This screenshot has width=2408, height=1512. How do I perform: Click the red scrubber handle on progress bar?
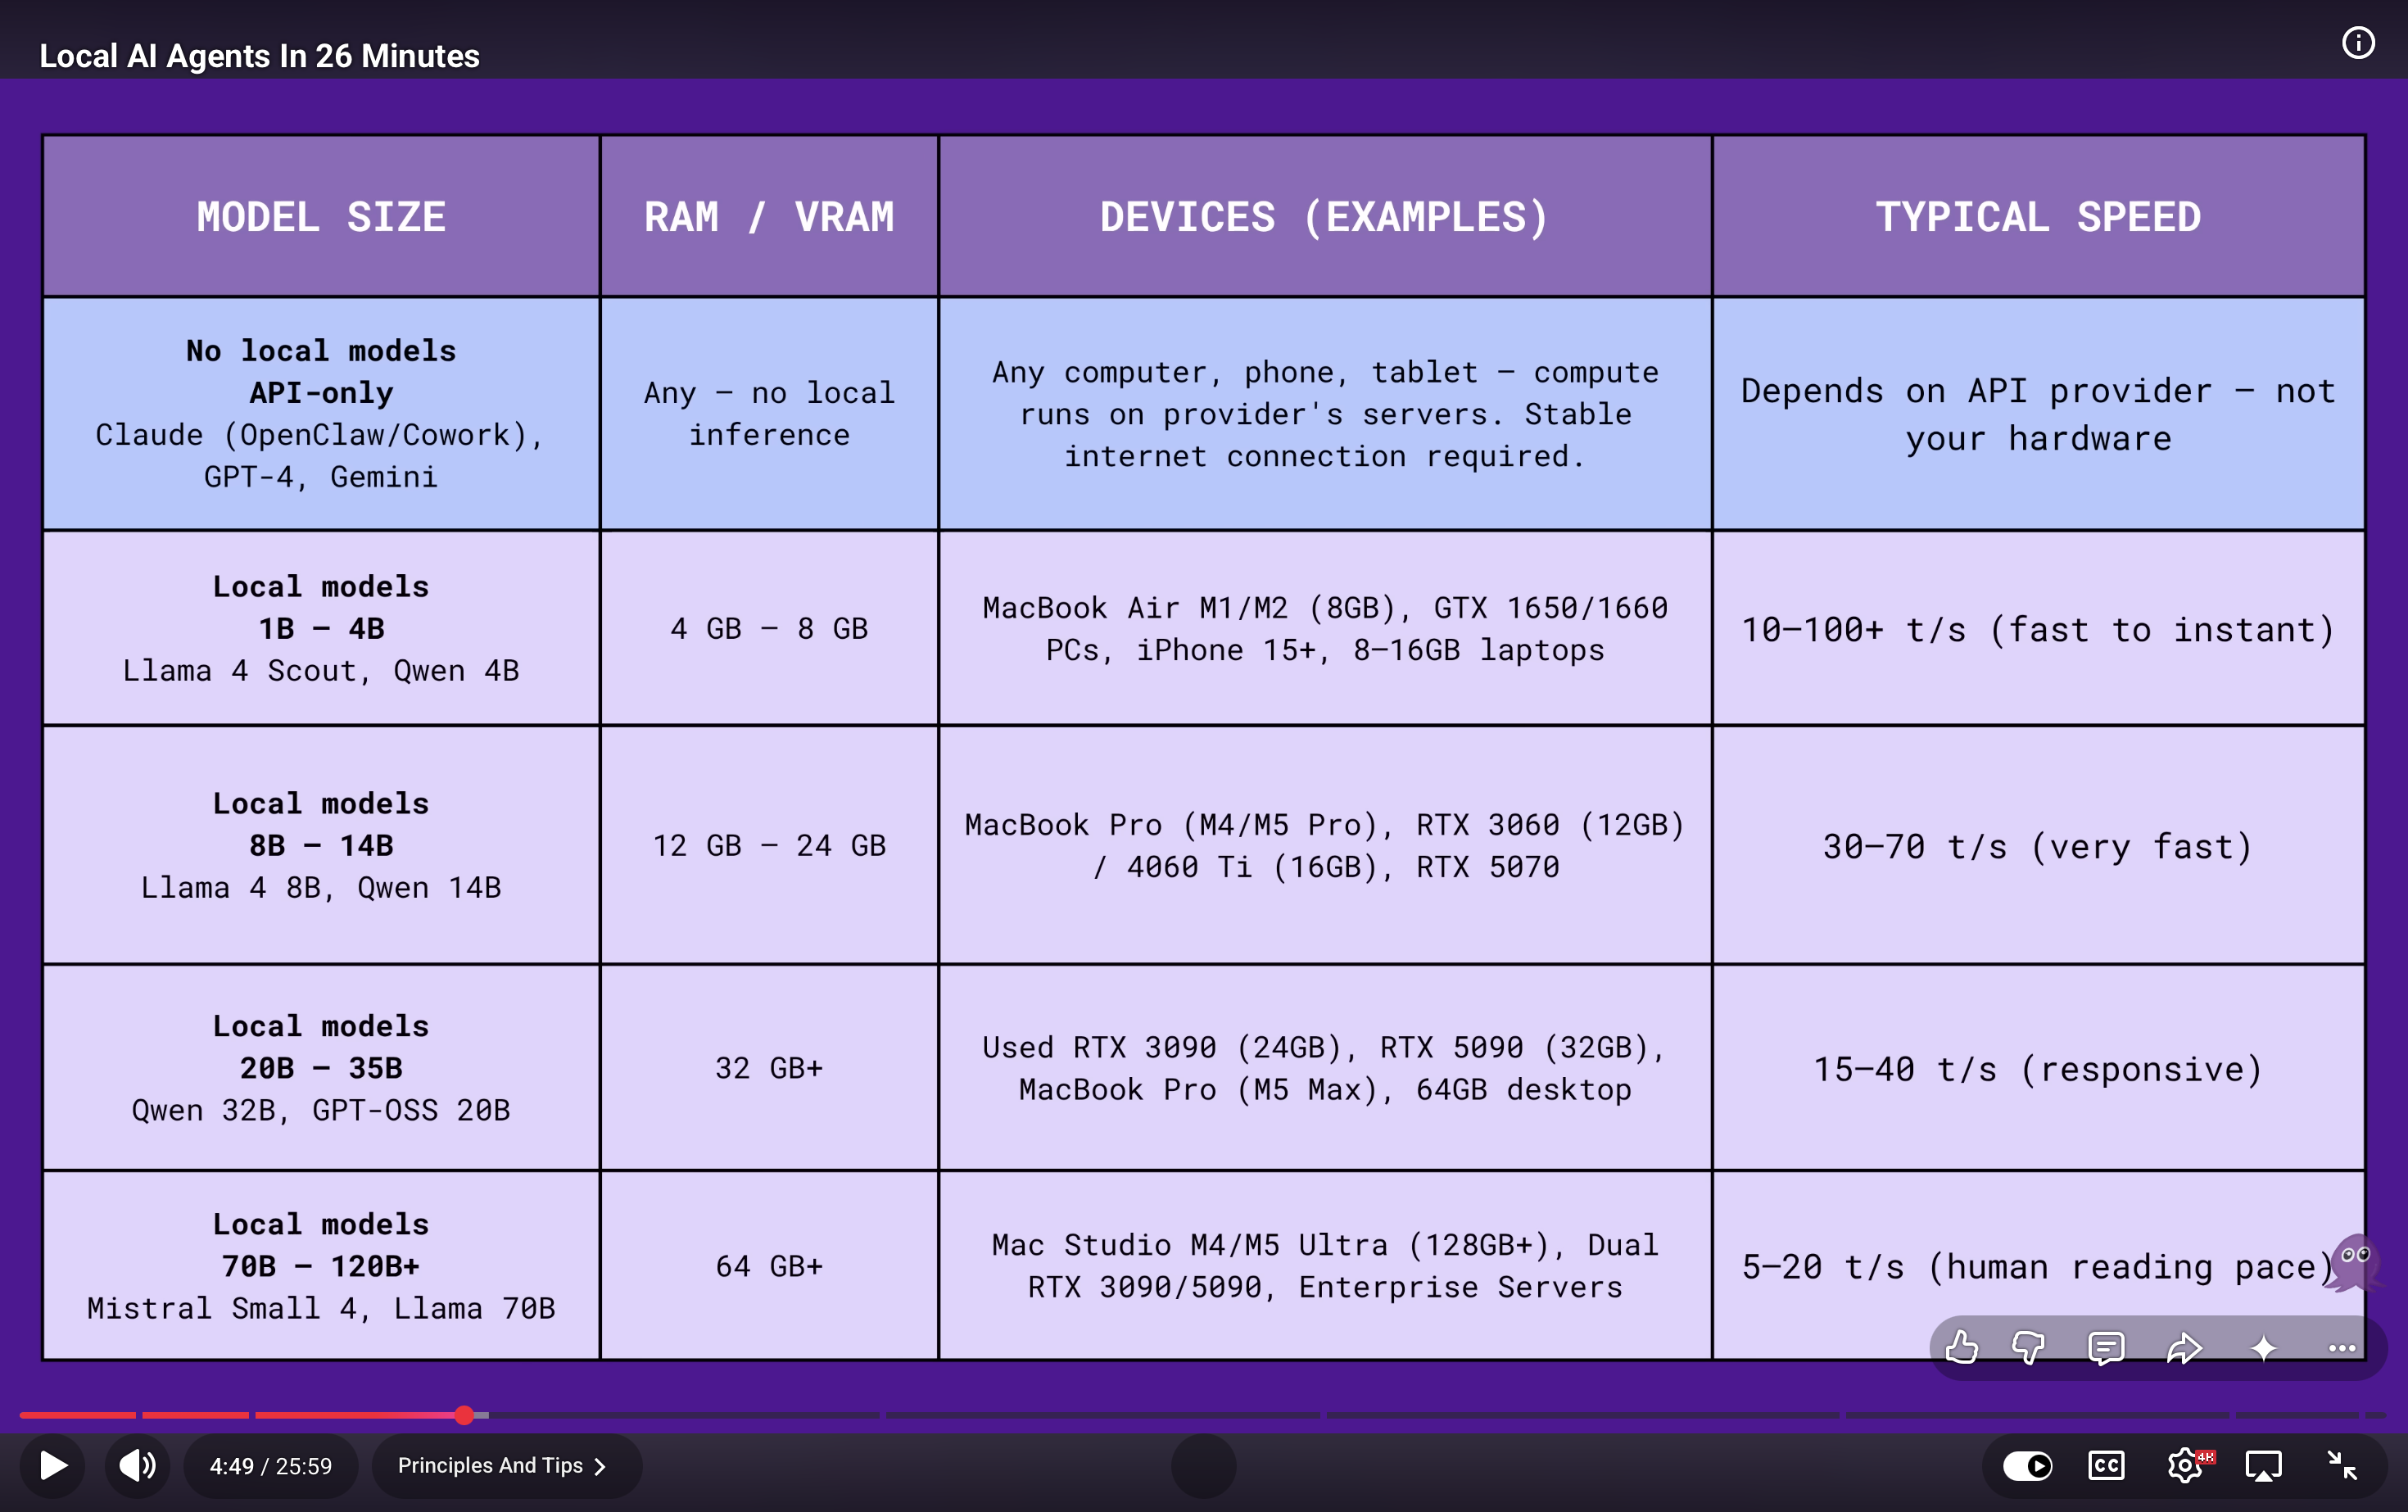click(x=464, y=1415)
